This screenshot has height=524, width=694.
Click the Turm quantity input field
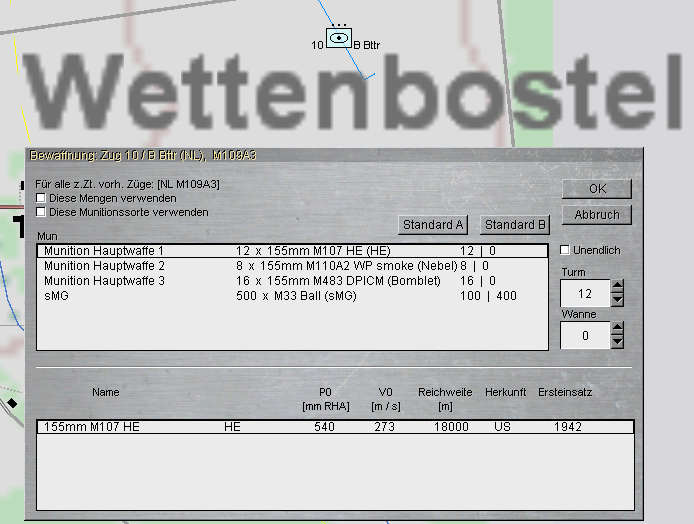pyautogui.click(x=585, y=293)
